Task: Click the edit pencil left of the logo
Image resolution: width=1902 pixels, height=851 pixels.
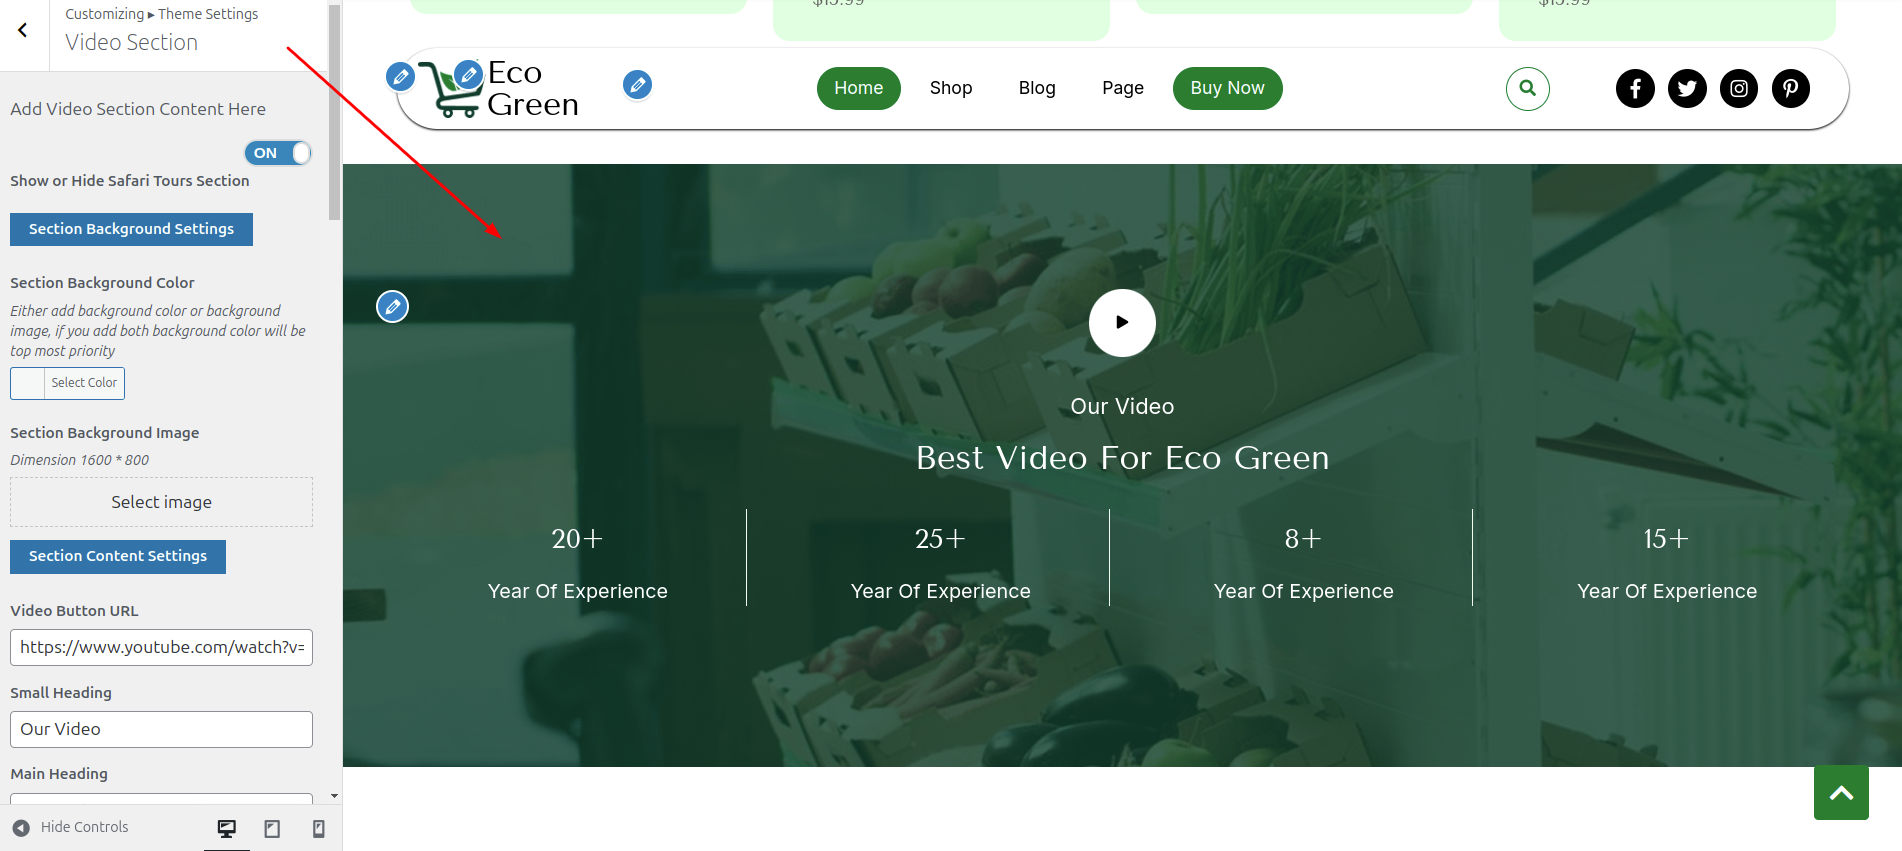Action: [x=400, y=76]
